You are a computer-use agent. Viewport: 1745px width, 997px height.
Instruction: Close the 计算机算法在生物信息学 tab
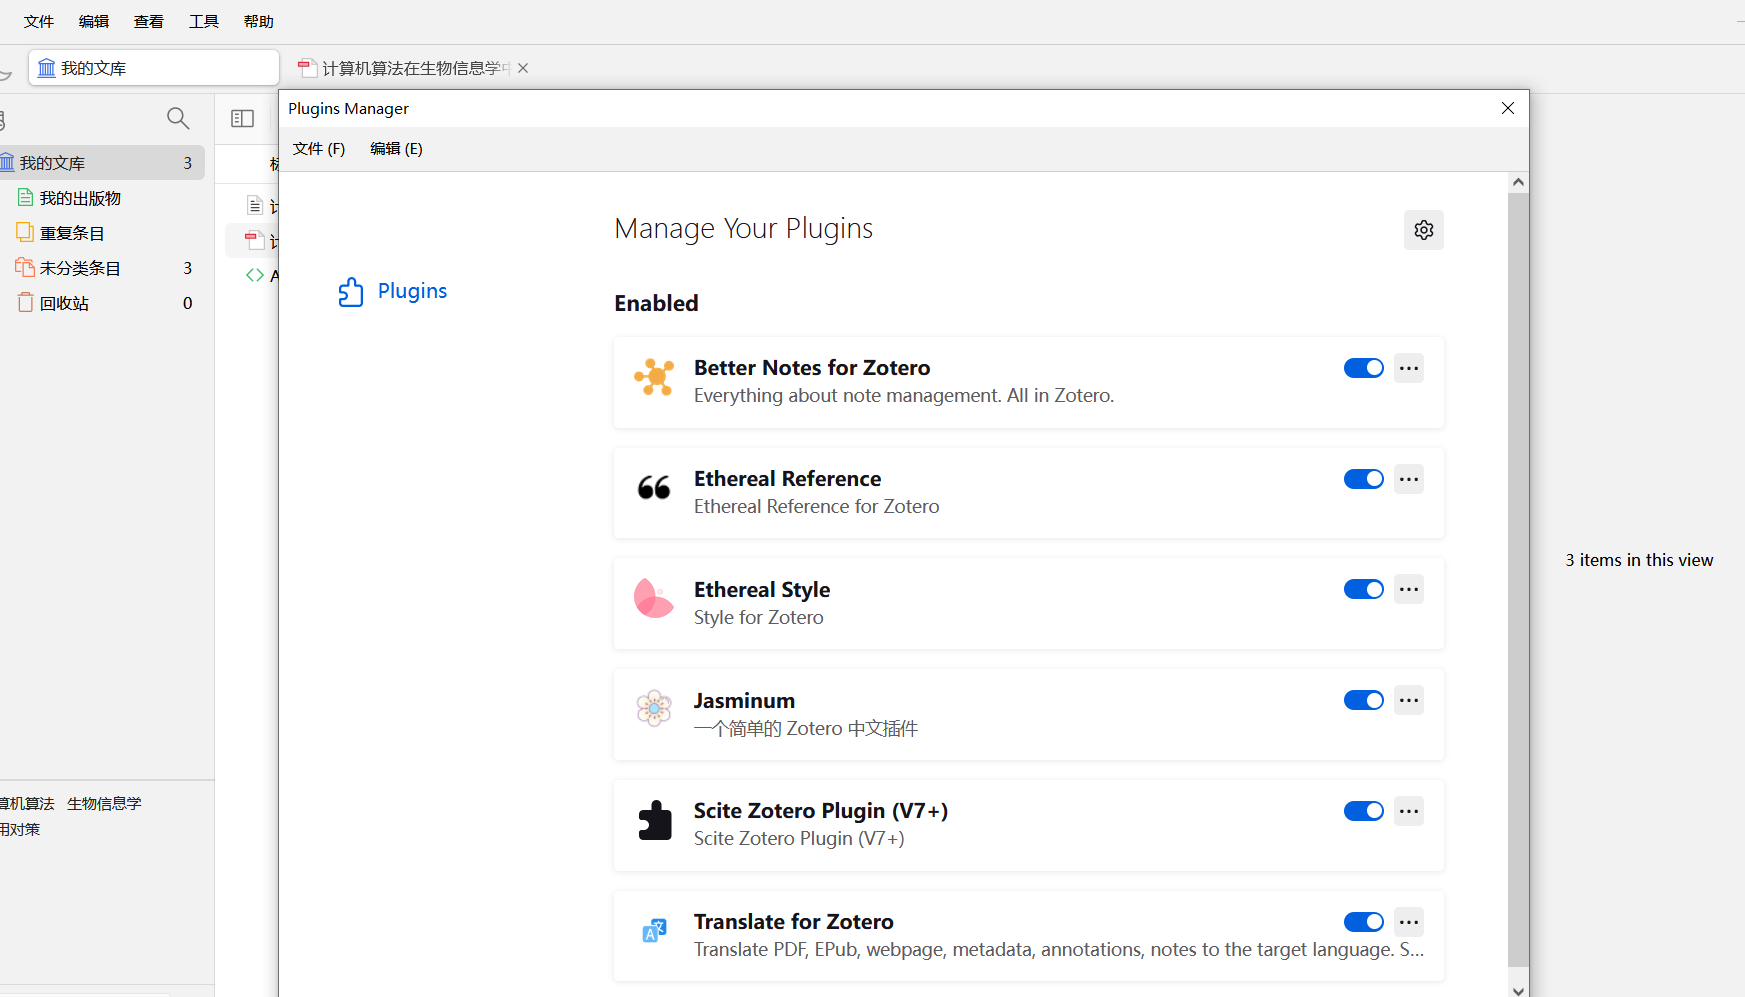point(523,68)
